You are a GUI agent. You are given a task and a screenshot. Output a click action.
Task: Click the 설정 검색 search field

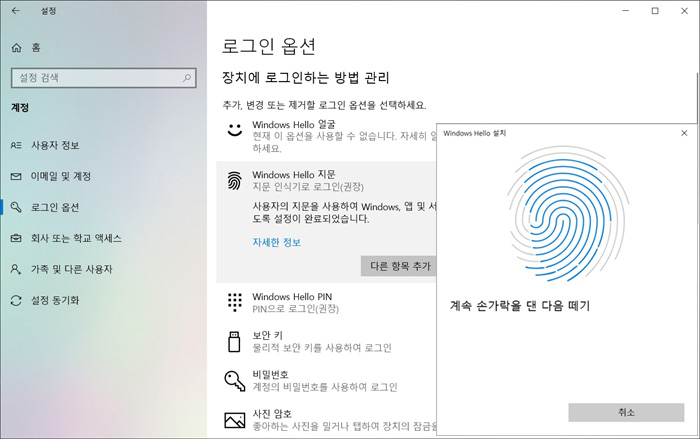click(x=104, y=78)
